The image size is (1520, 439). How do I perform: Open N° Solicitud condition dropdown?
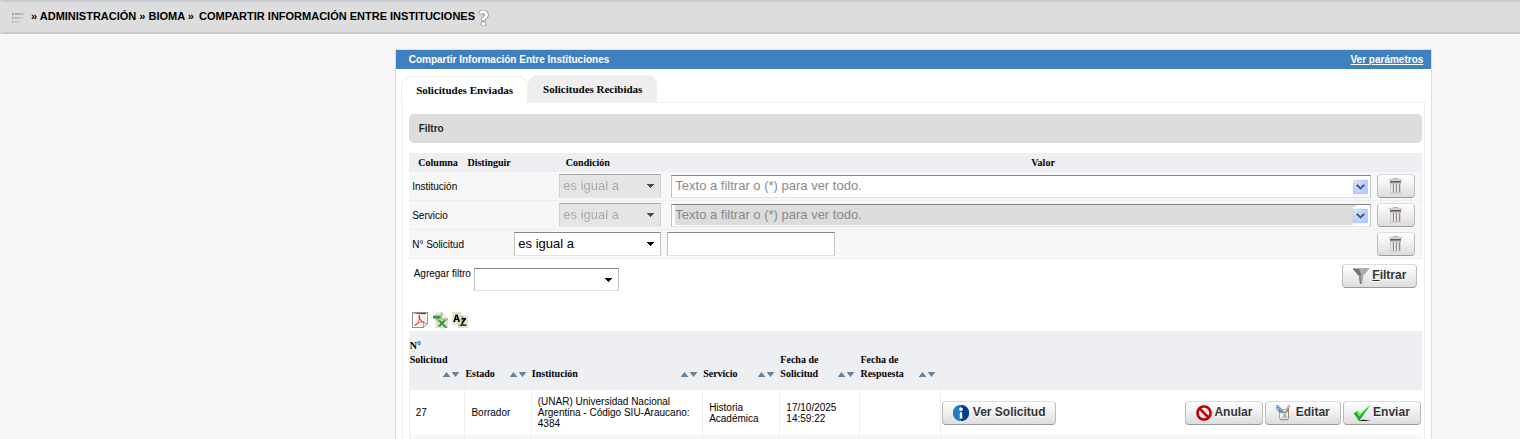pyautogui.click(x=586, y=244)
